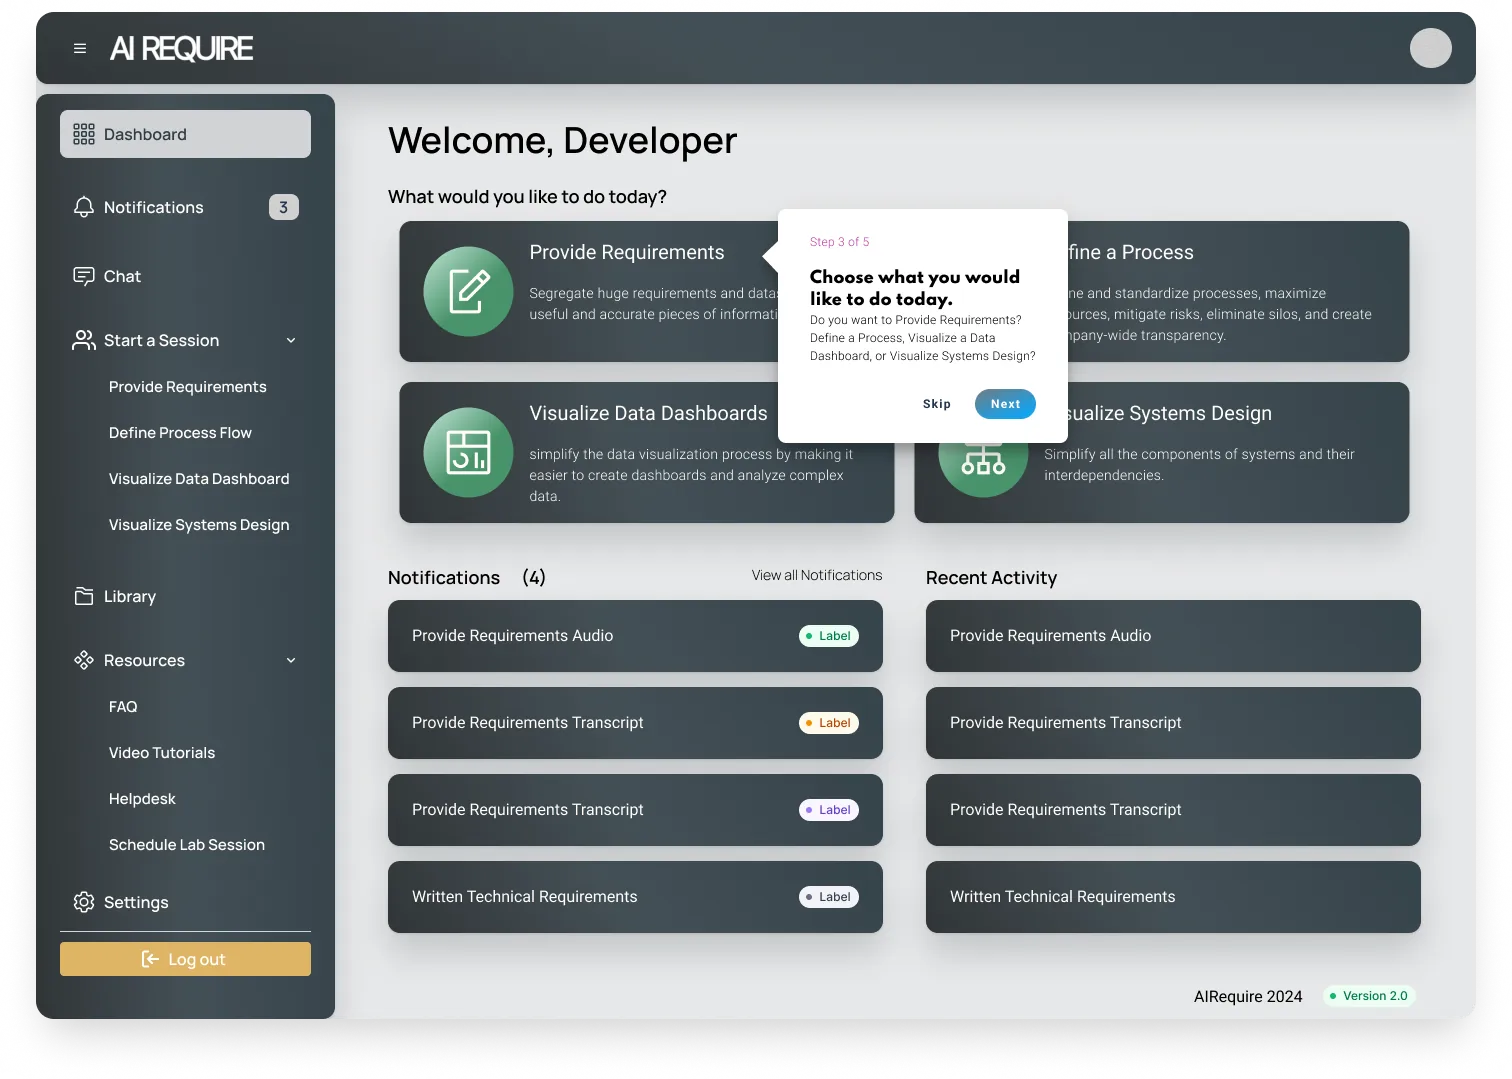Image resolution: width=1512 pixels, height=1079 pixels.
Task: Click the orange Label tag
Action: pyautogui.click(x=829, y=723)
